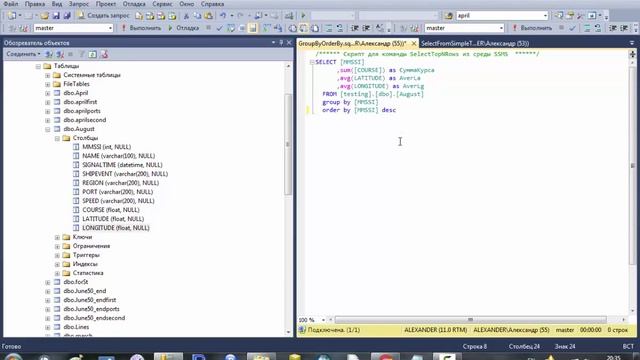Click the filter funnel icon in Object Explorer

pos(82,54)
